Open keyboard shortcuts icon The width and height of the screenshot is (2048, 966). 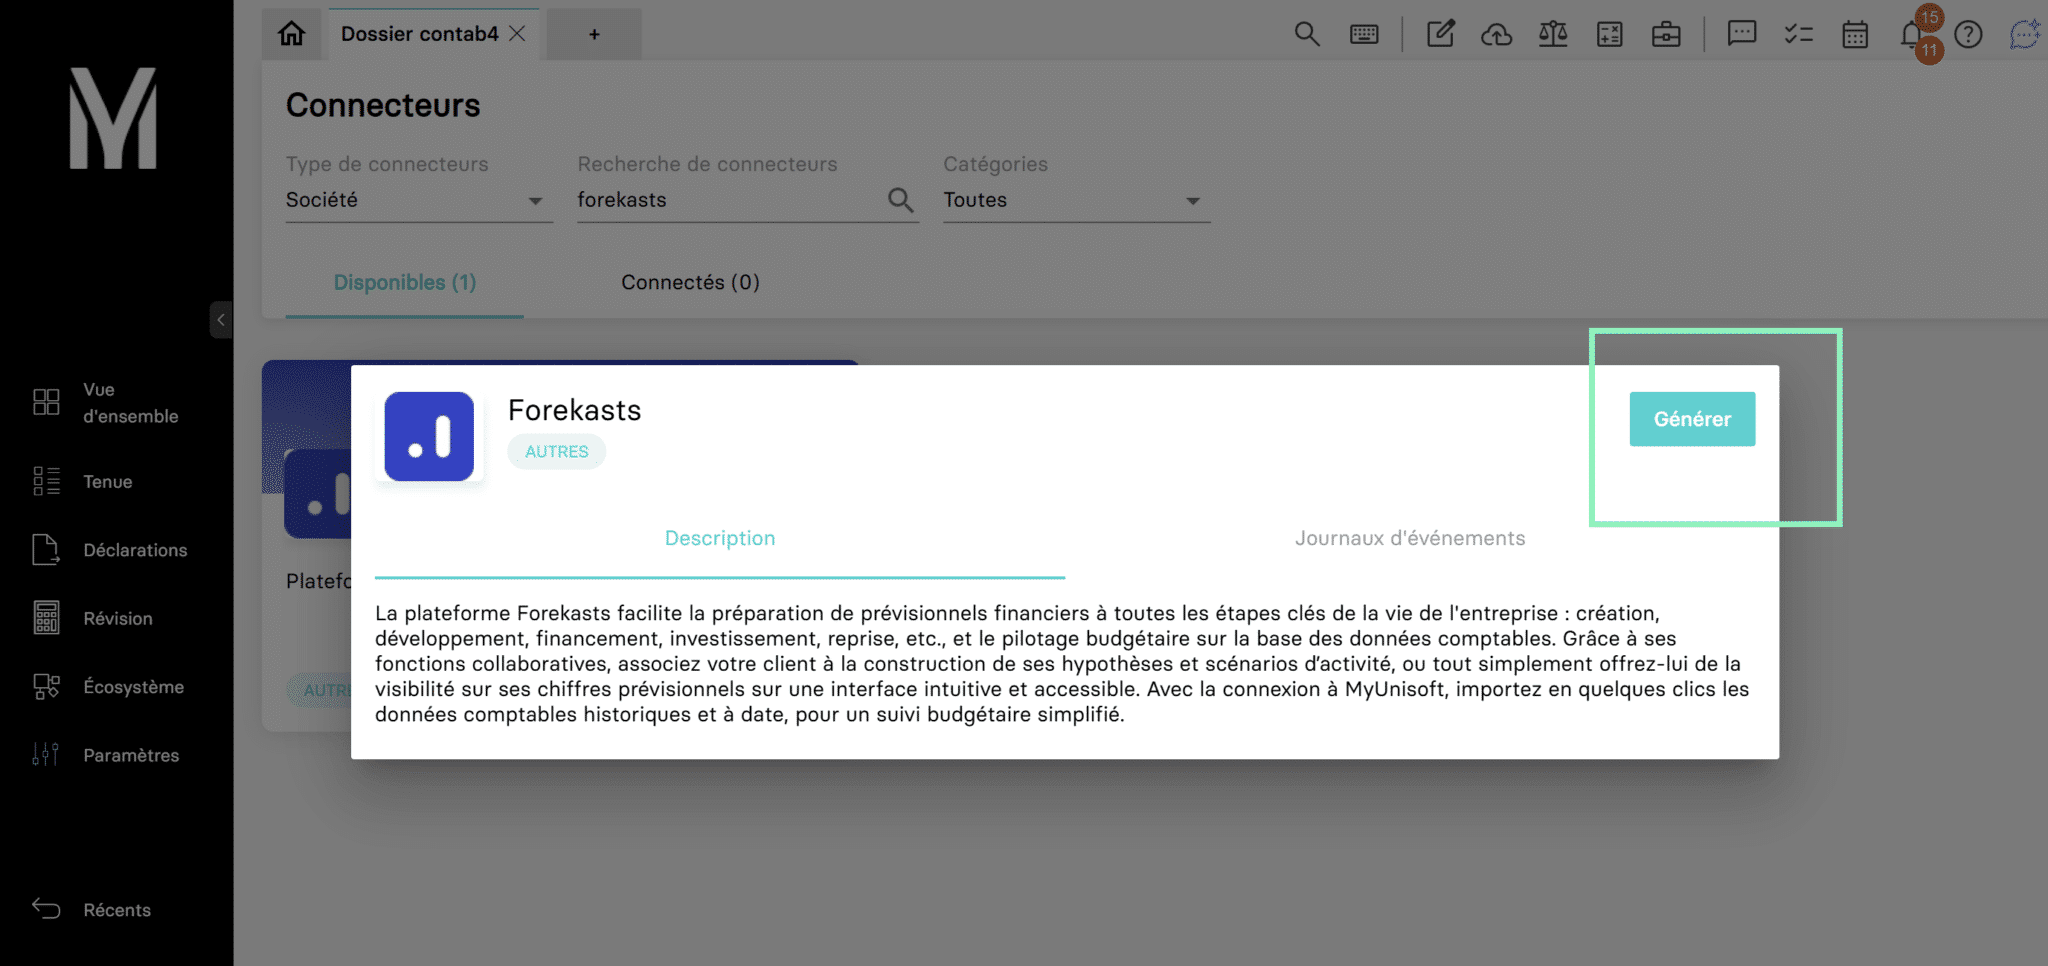click(x=1364, y=34)
